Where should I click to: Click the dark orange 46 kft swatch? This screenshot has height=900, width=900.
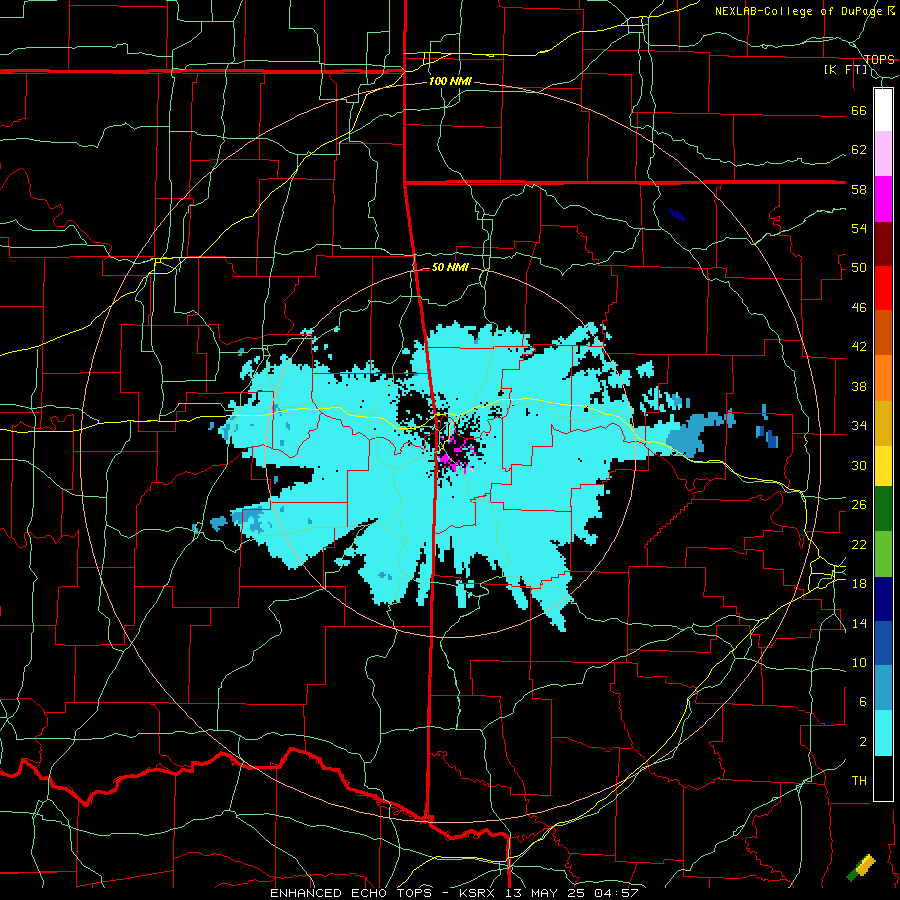click(883, 332)
